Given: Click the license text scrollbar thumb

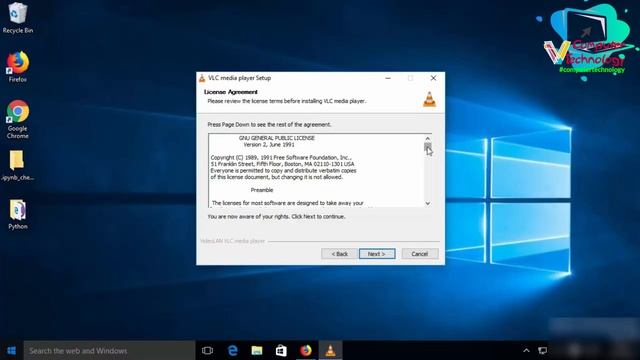Looking at the screenshot, I should (427, 147).
